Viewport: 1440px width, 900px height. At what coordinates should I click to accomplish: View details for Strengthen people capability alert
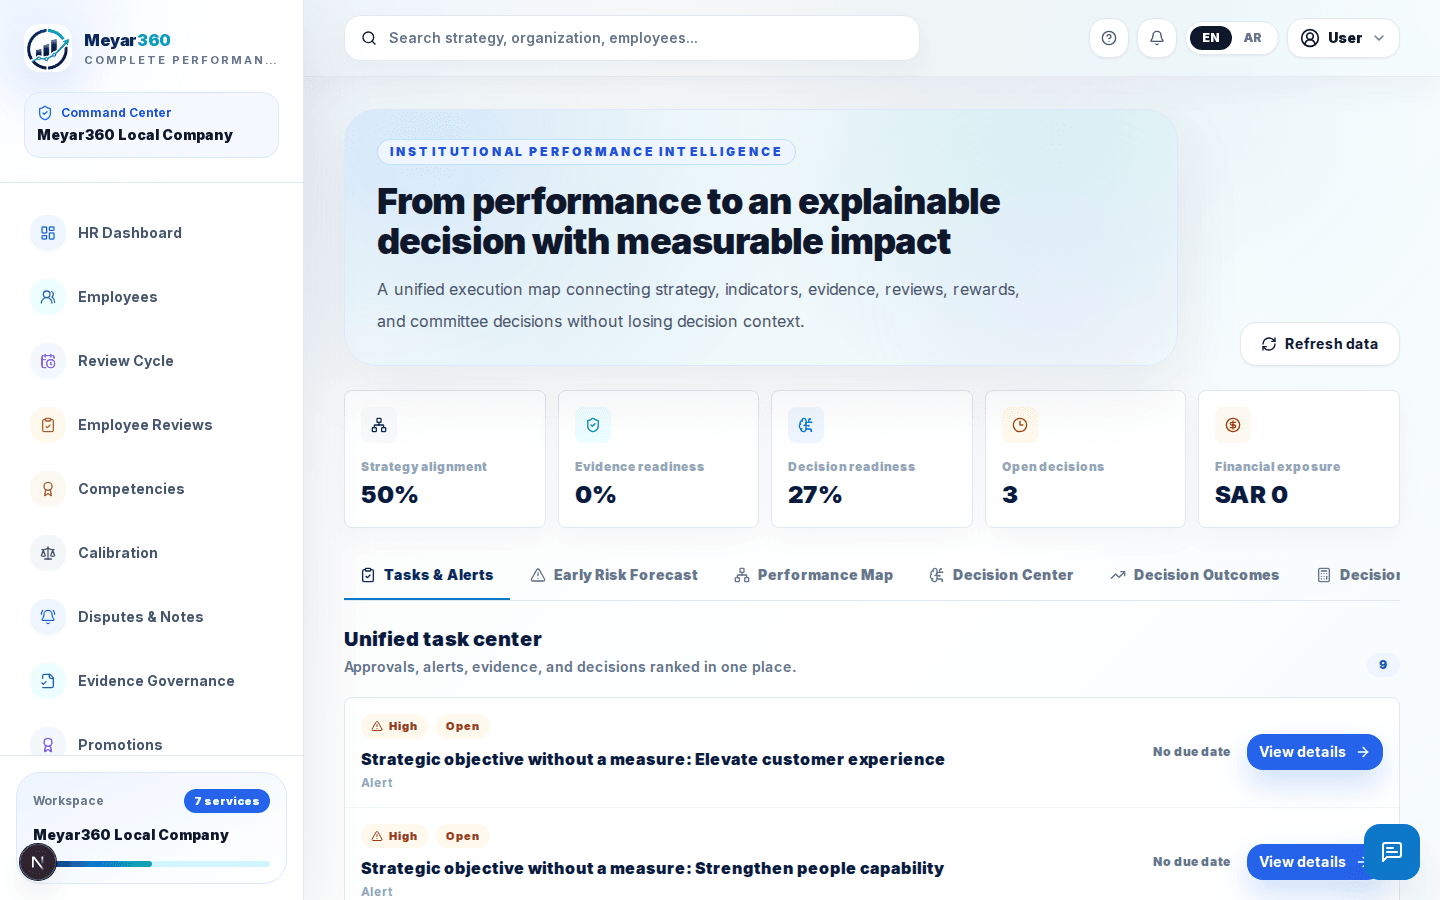click(1314, 862)
